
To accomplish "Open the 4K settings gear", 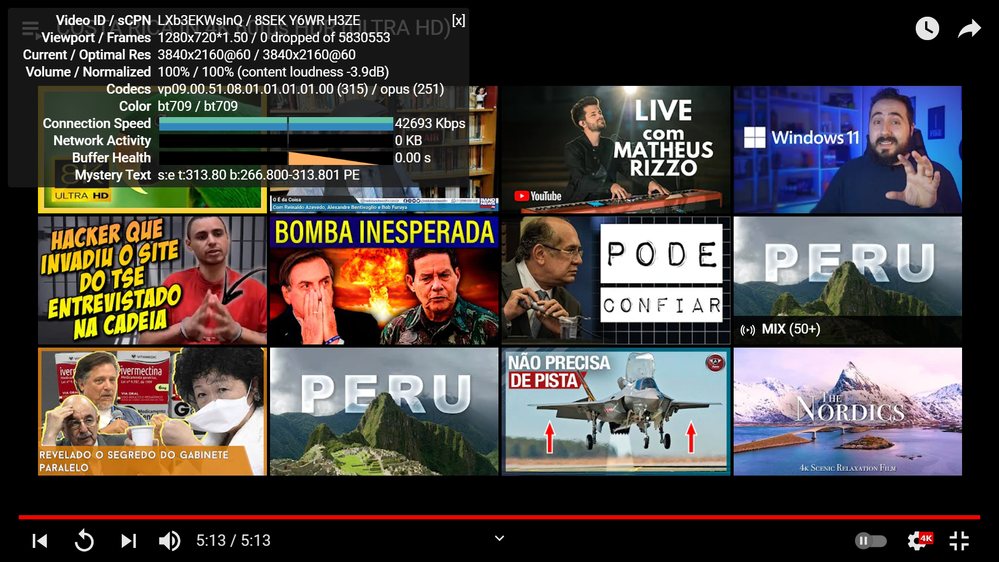I will (x=919, y=540).
